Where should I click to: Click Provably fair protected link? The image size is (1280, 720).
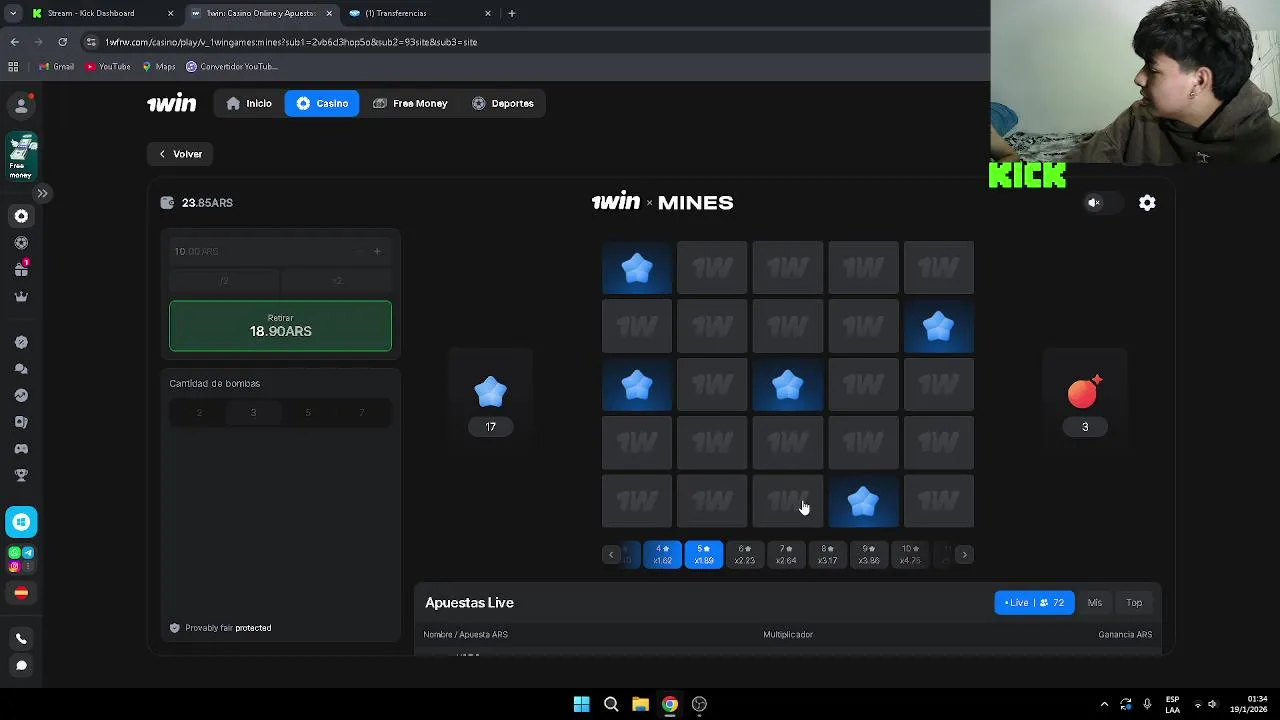(x=220, y=628)
